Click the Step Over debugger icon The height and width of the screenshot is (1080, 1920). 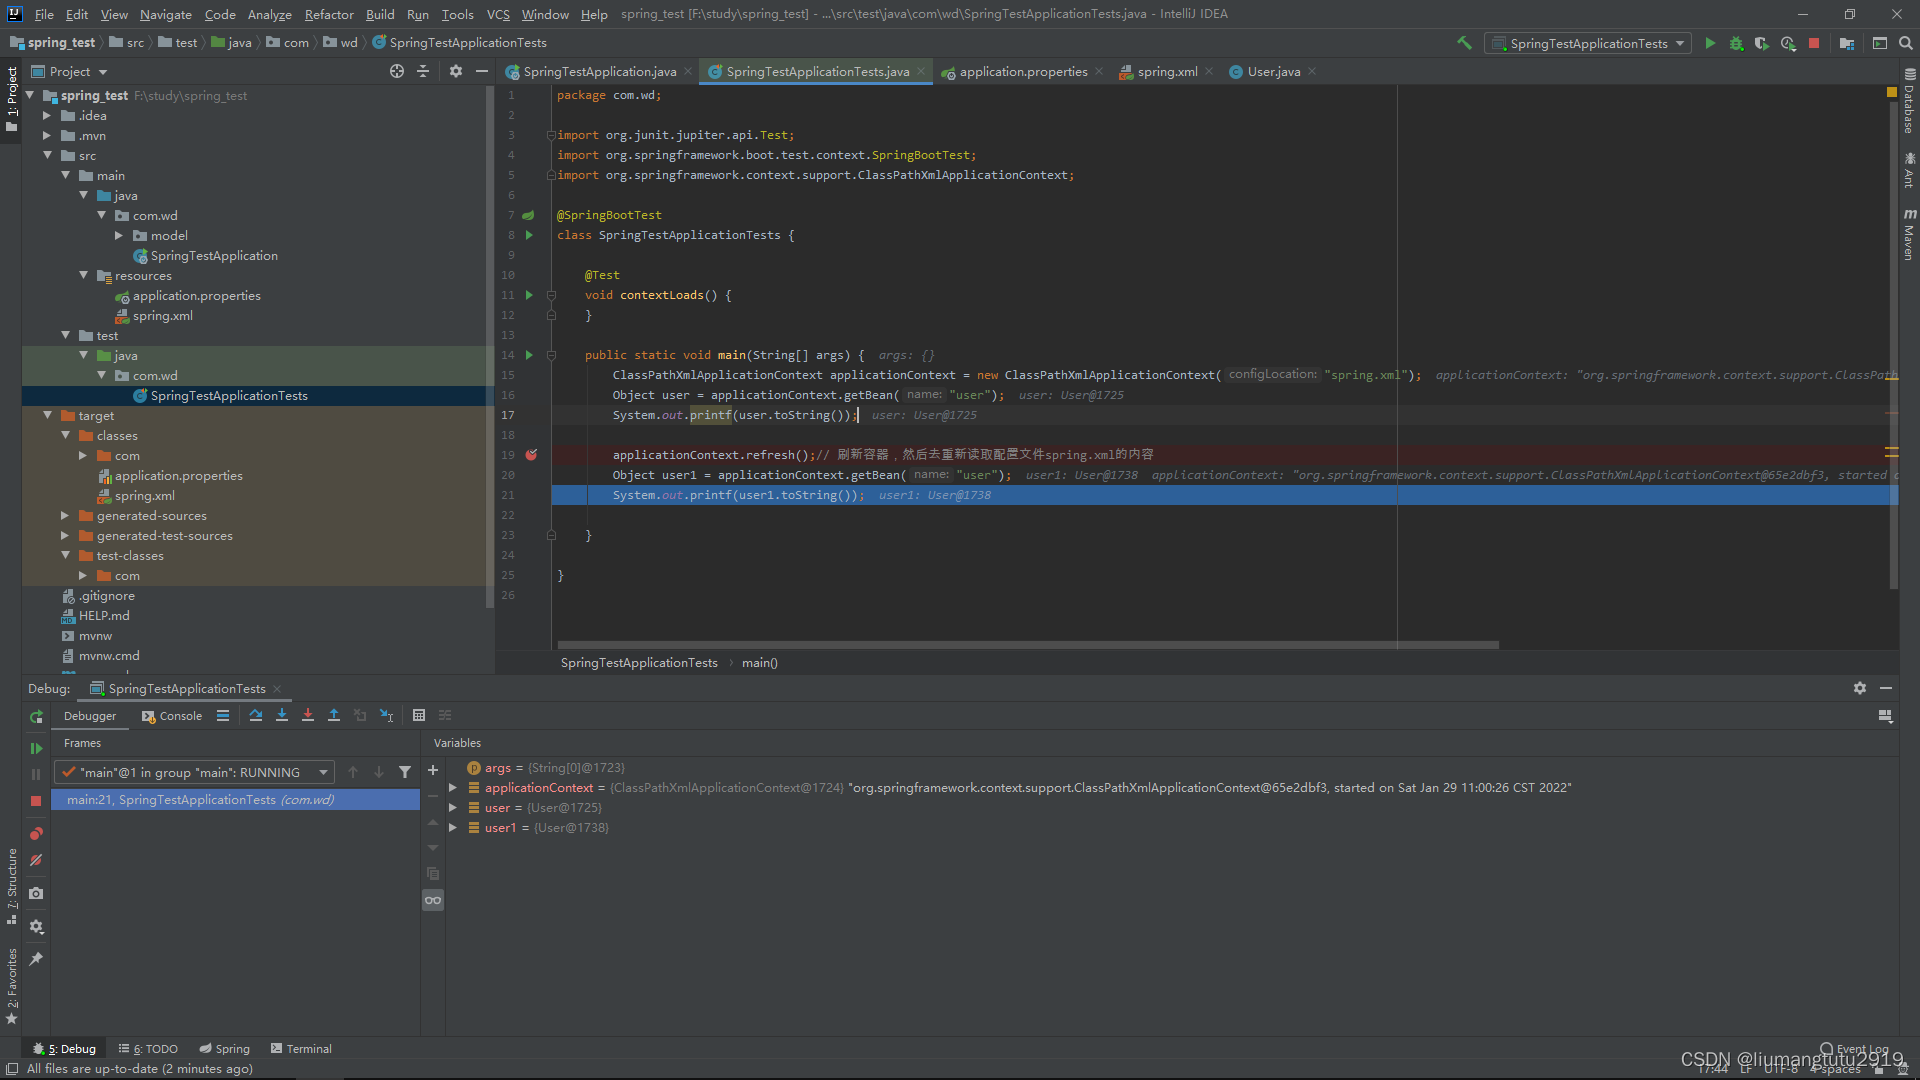click(256, 715)
